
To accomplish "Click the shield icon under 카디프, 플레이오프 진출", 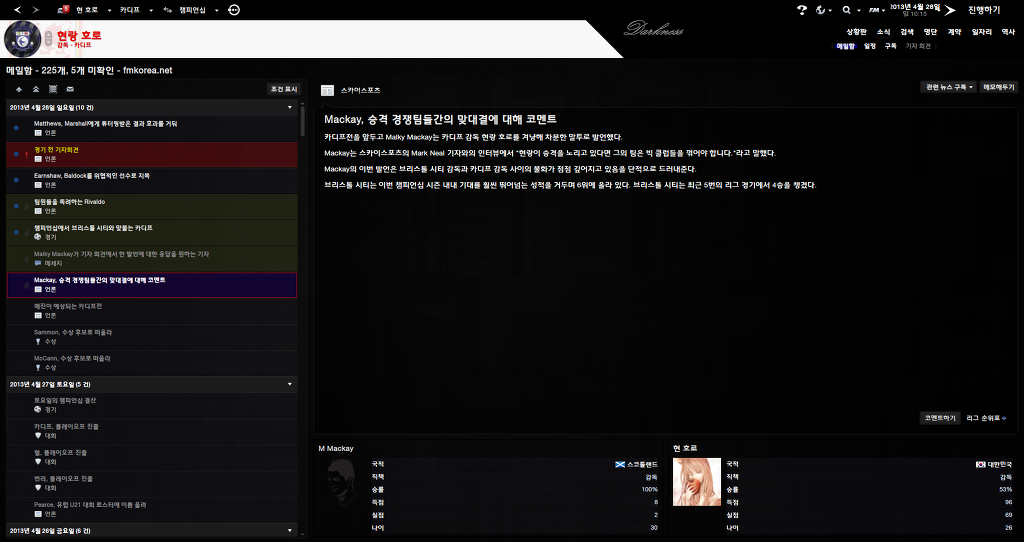I will (38, 436).
